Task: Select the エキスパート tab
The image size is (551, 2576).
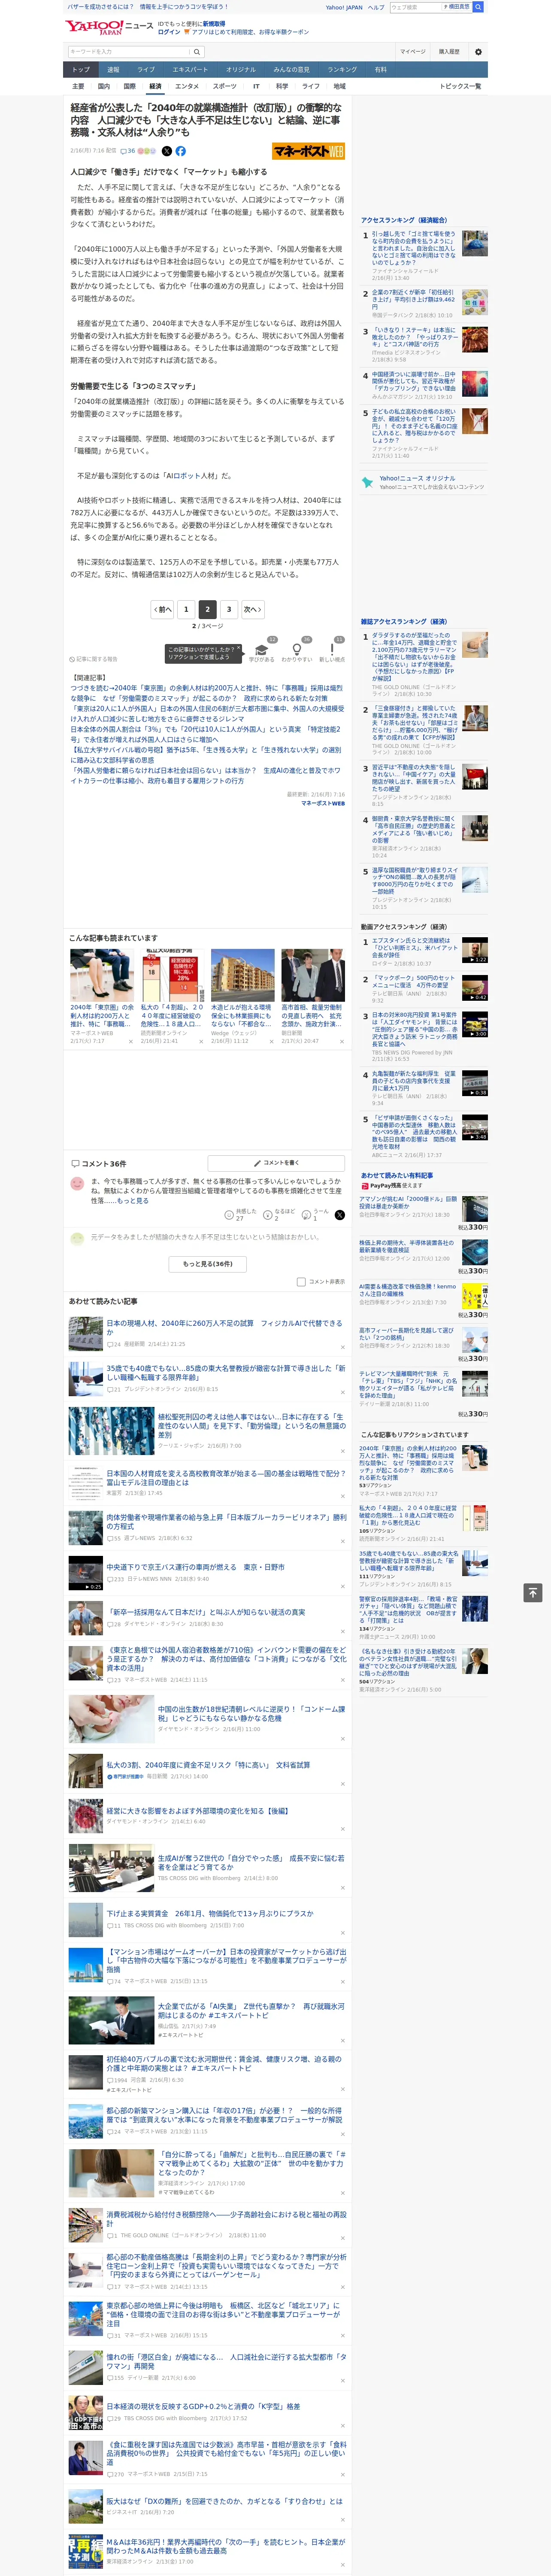Action: click(x=190, y=70)
